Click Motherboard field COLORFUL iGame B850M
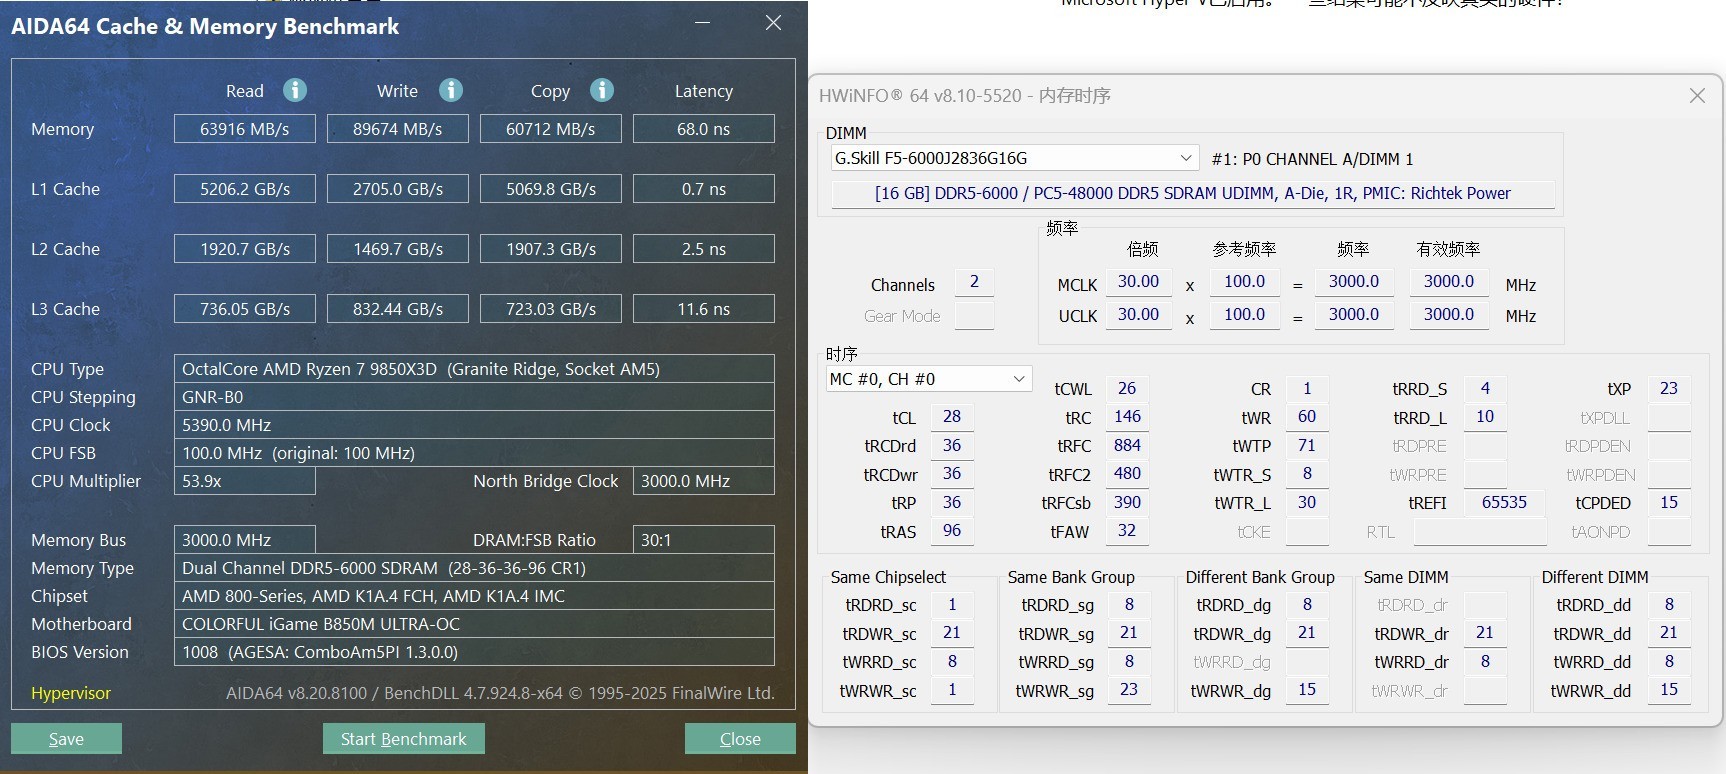 click(x=474, y=624)
